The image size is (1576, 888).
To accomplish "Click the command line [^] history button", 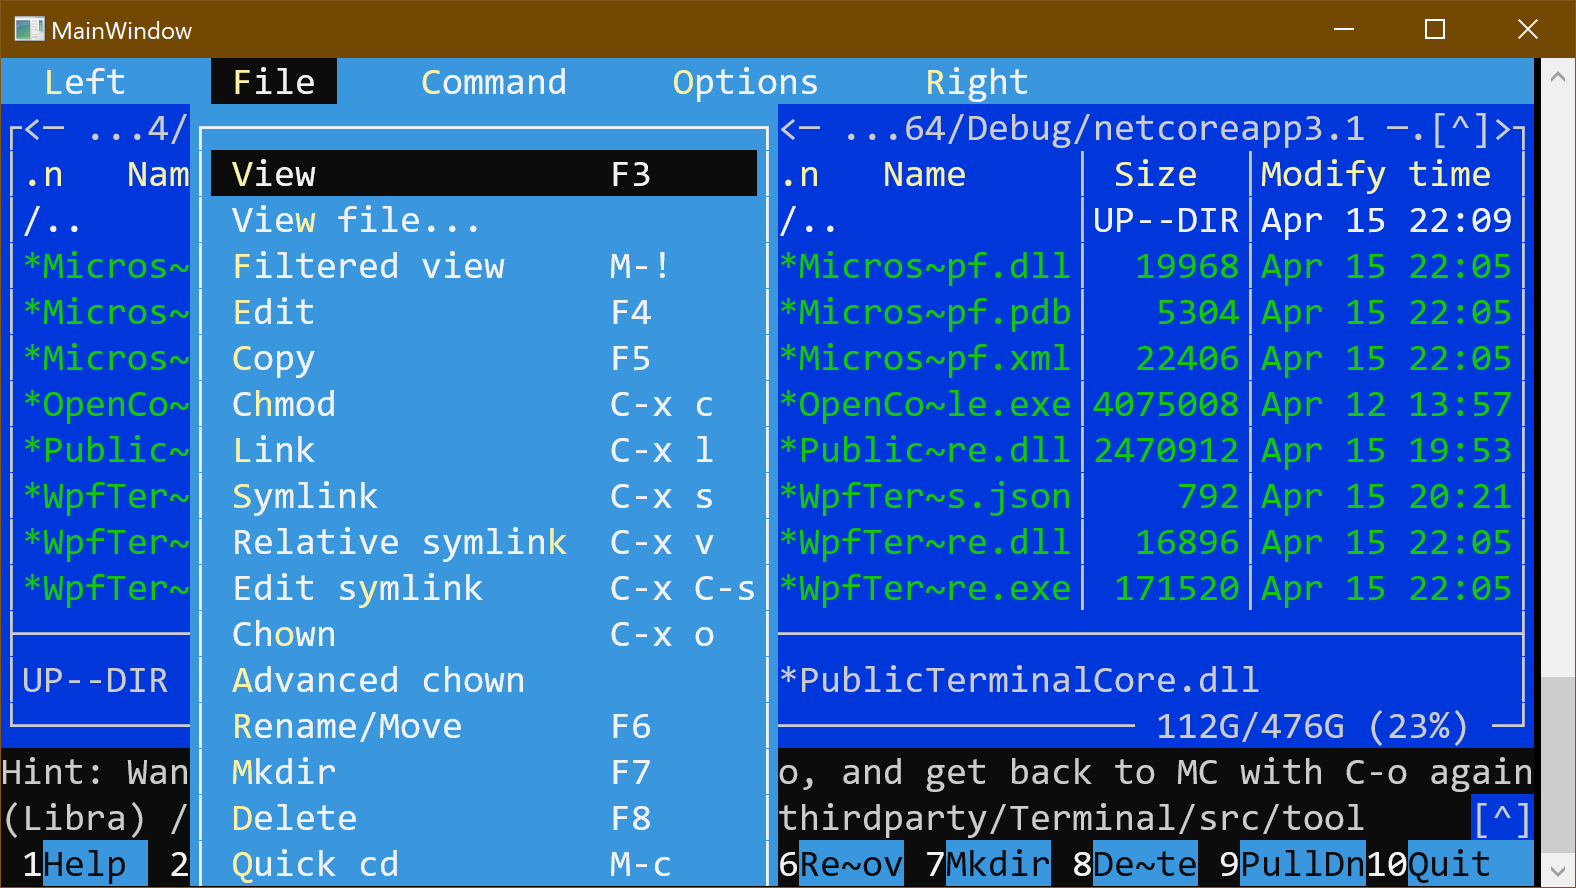I will click(1501, 819).
